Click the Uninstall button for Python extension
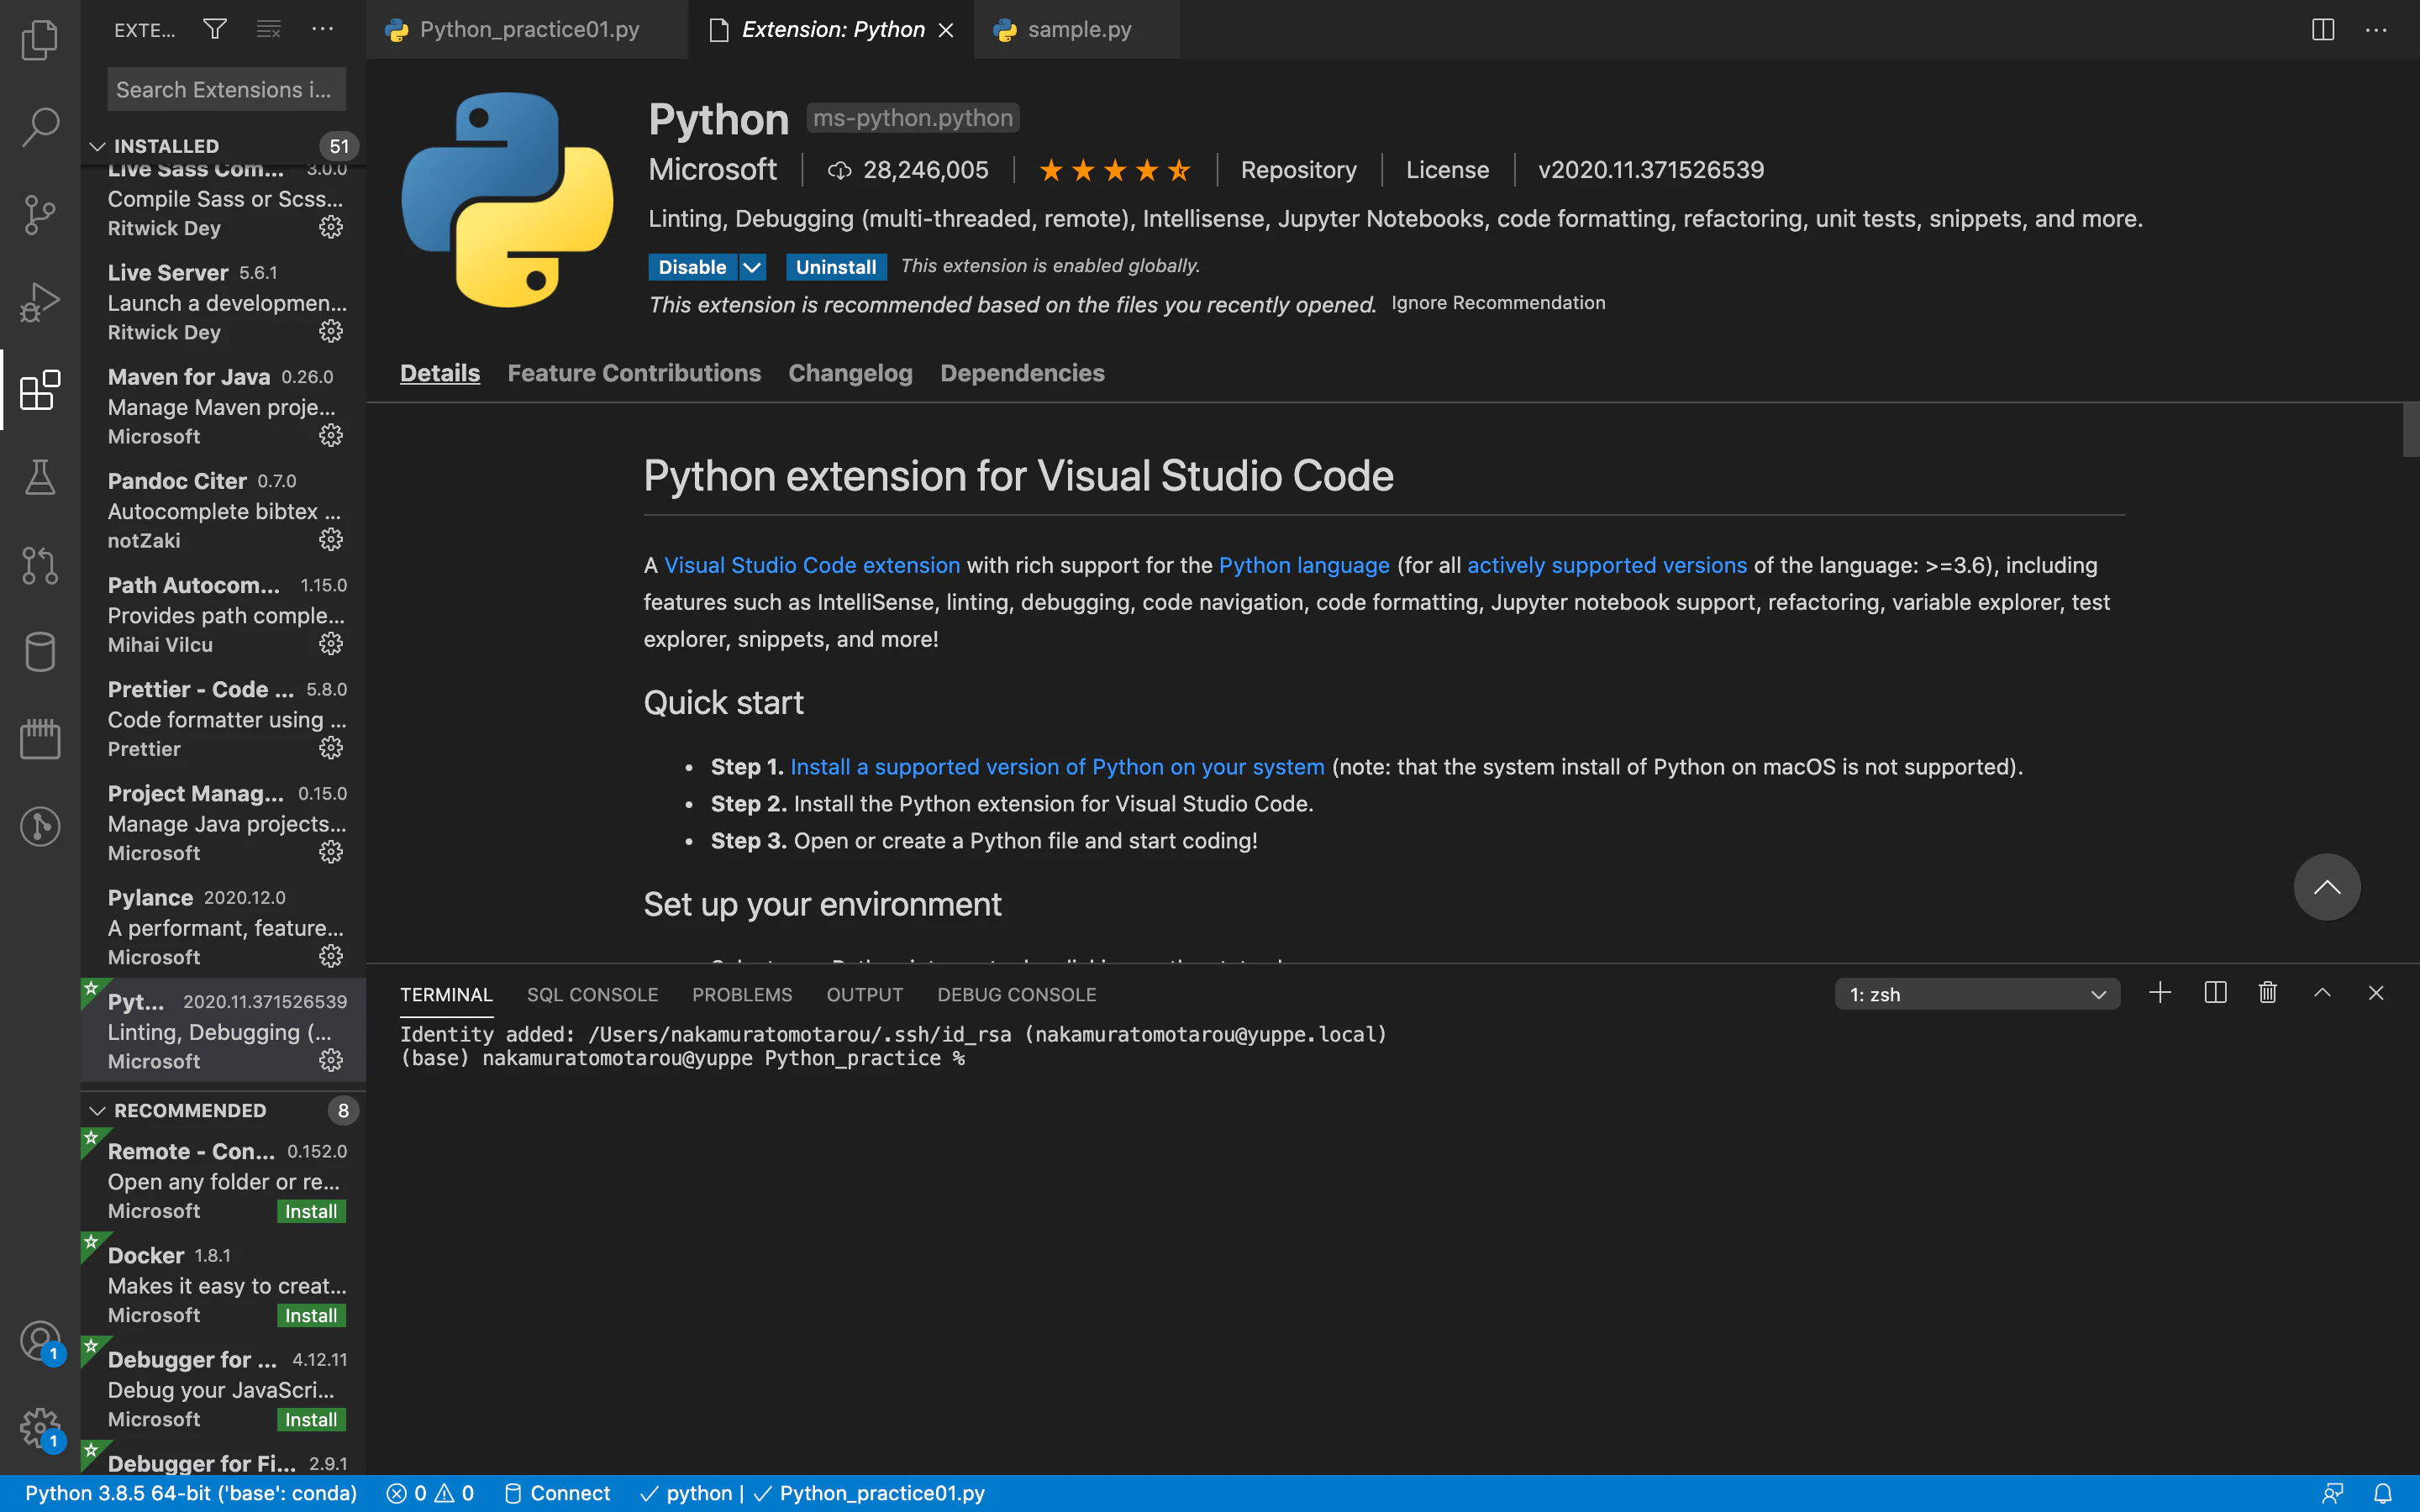The width and height of the screenshot is (2420, 1512). pyautogui.click(x=836, y=267)
